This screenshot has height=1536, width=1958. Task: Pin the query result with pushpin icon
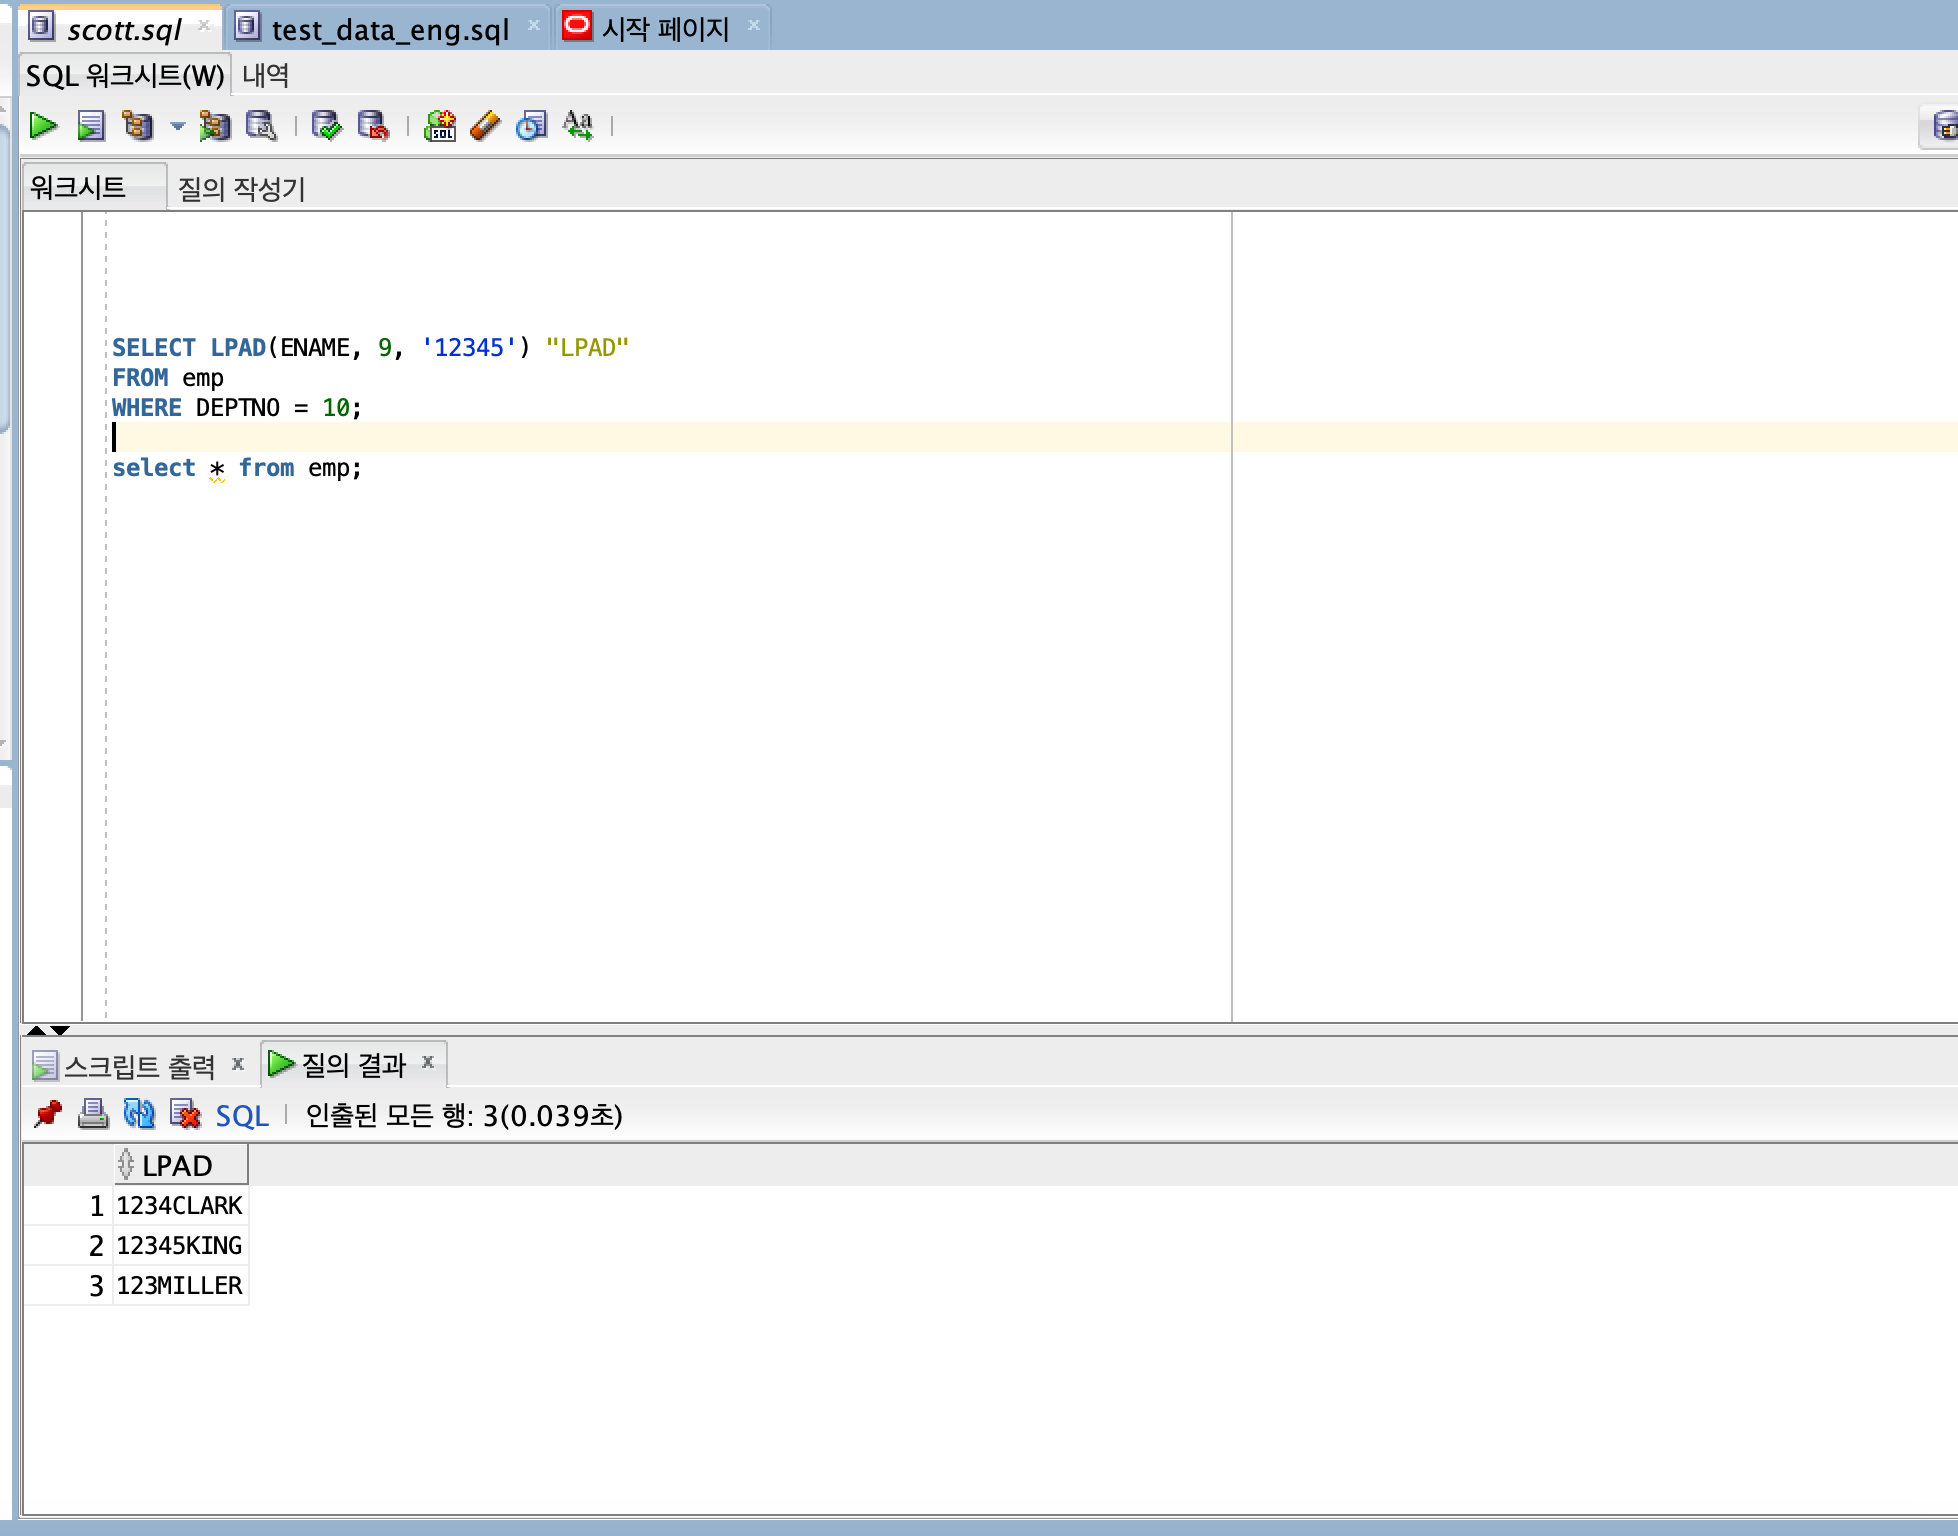click(47, 1114)
